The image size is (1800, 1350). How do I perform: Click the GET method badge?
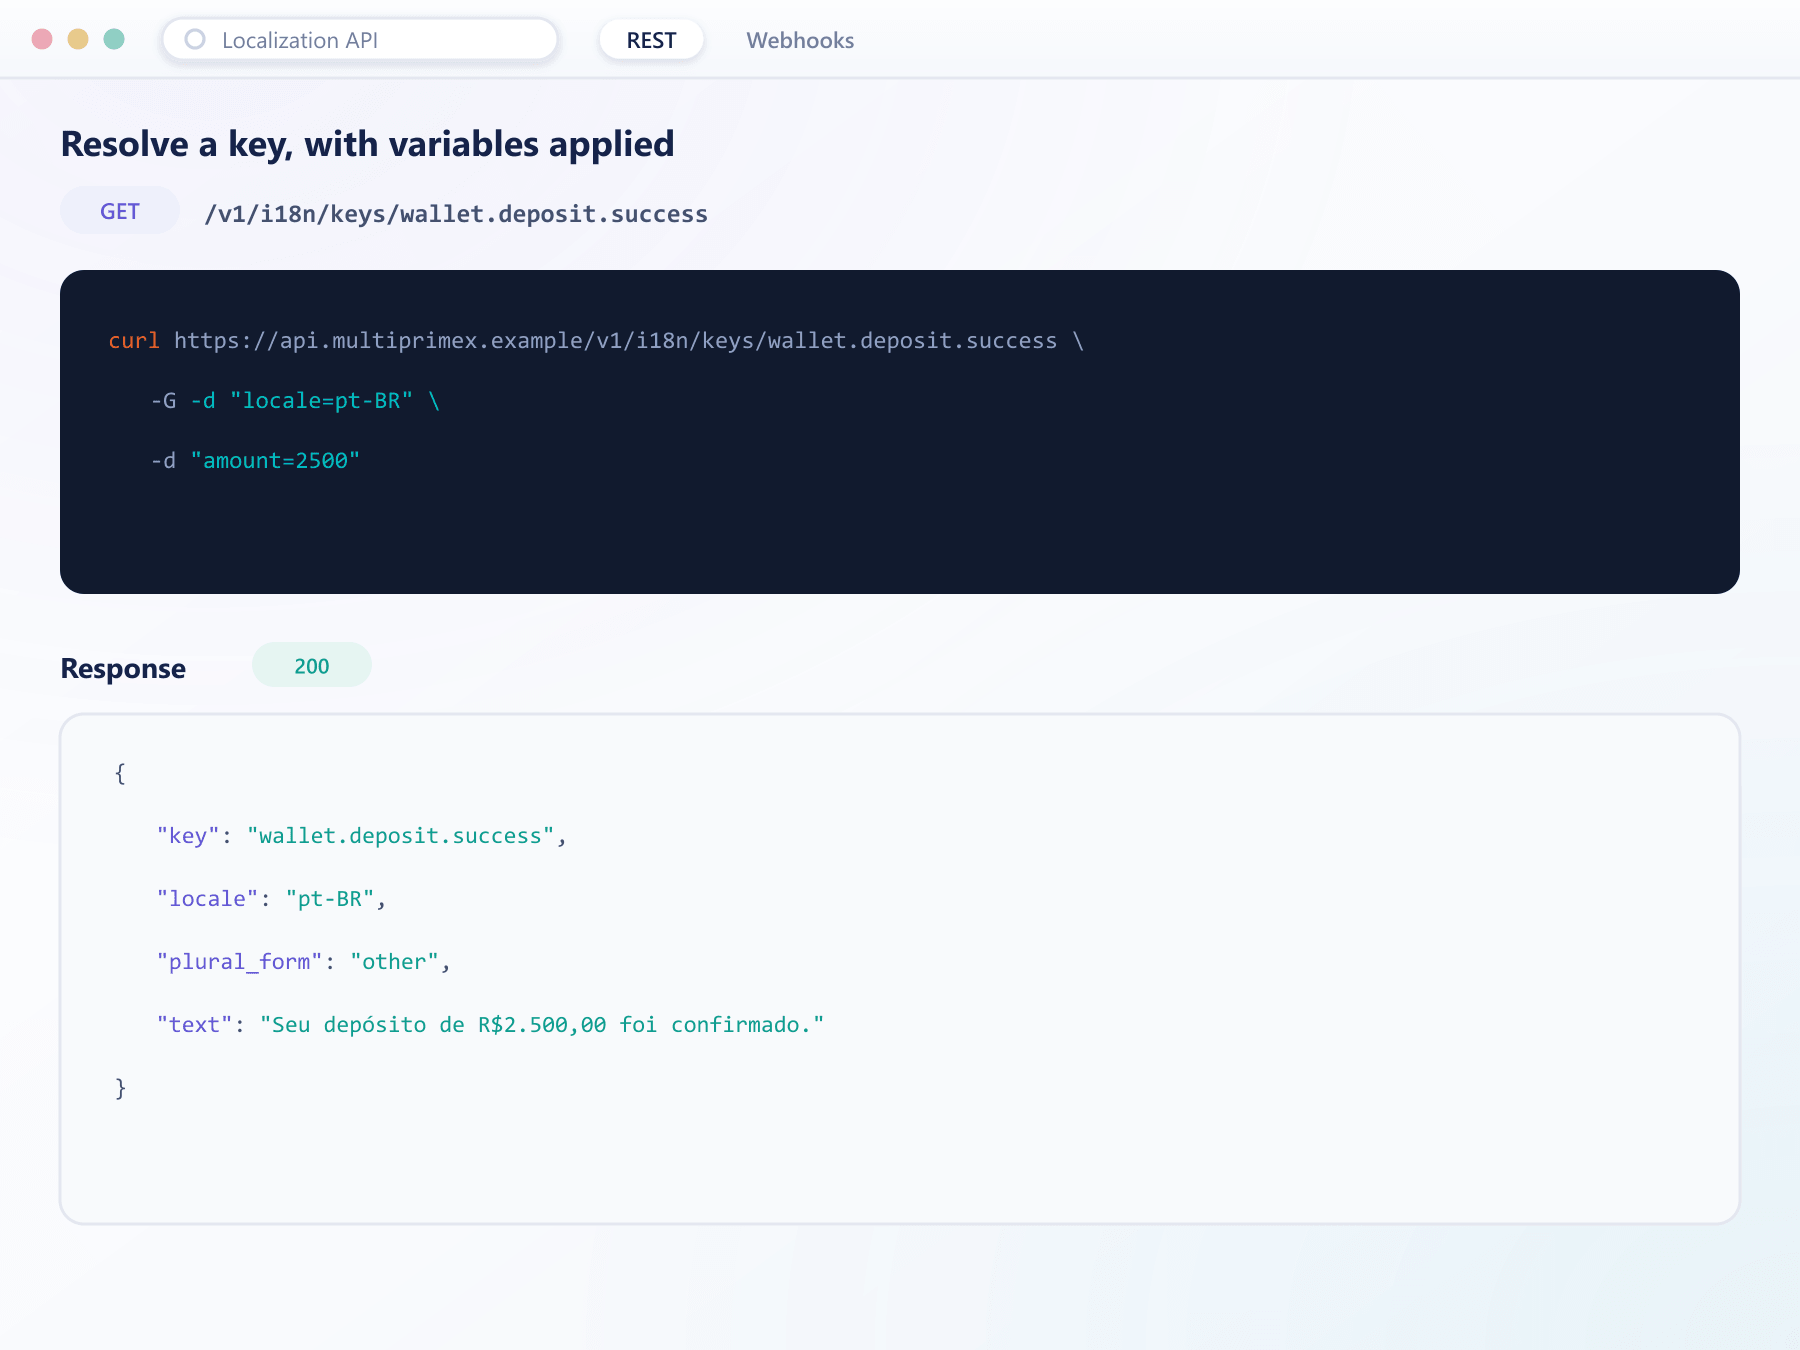click(x=120, y=211)
